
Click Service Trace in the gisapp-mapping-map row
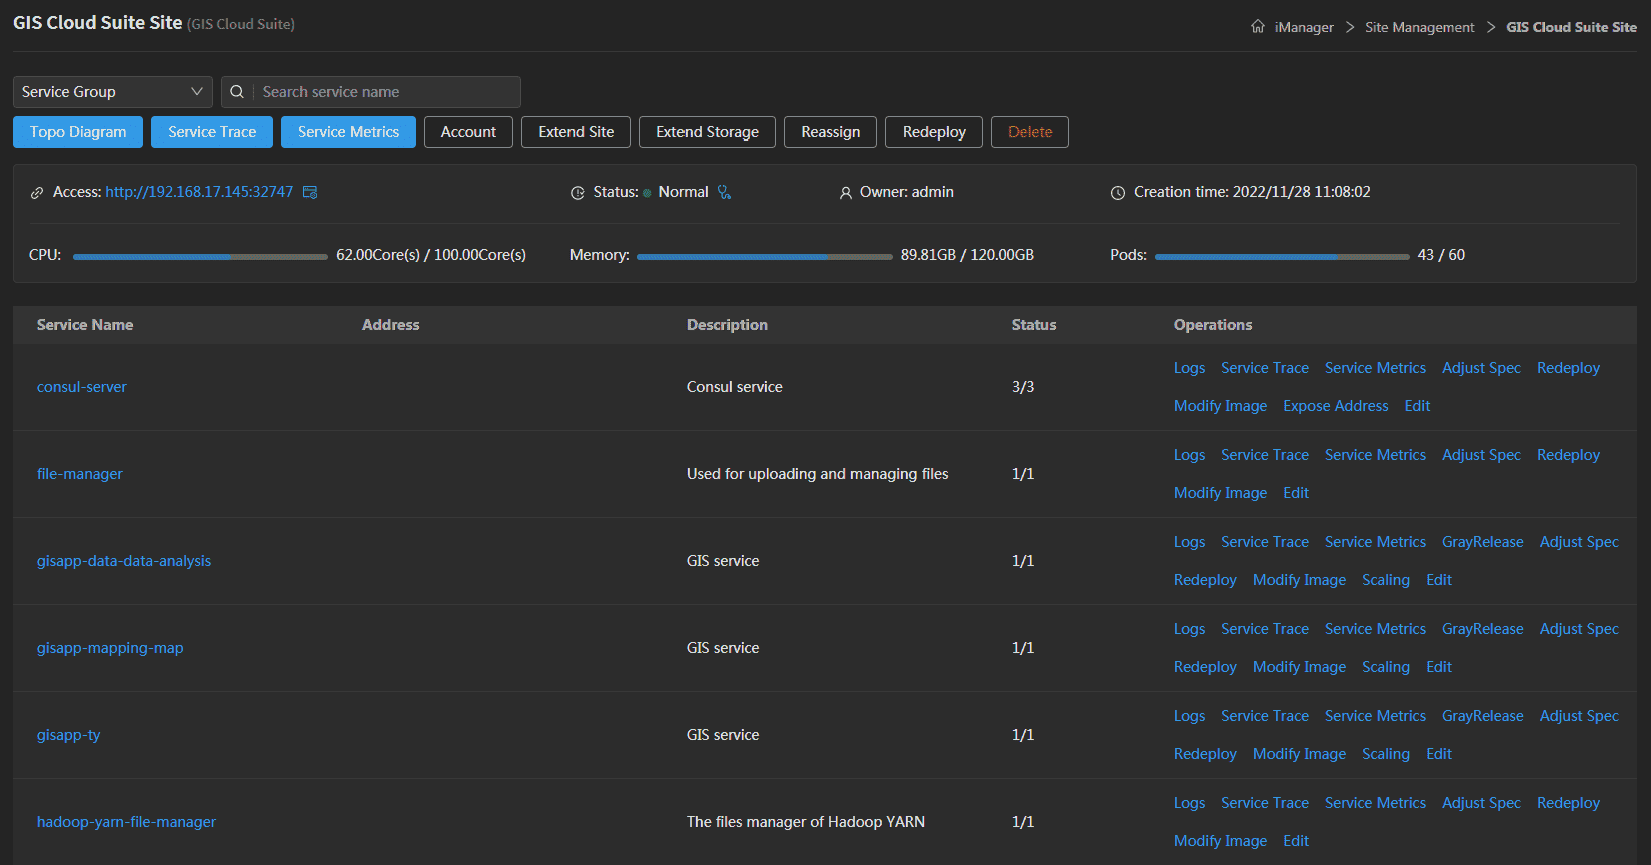click(x=1264, y=629)
